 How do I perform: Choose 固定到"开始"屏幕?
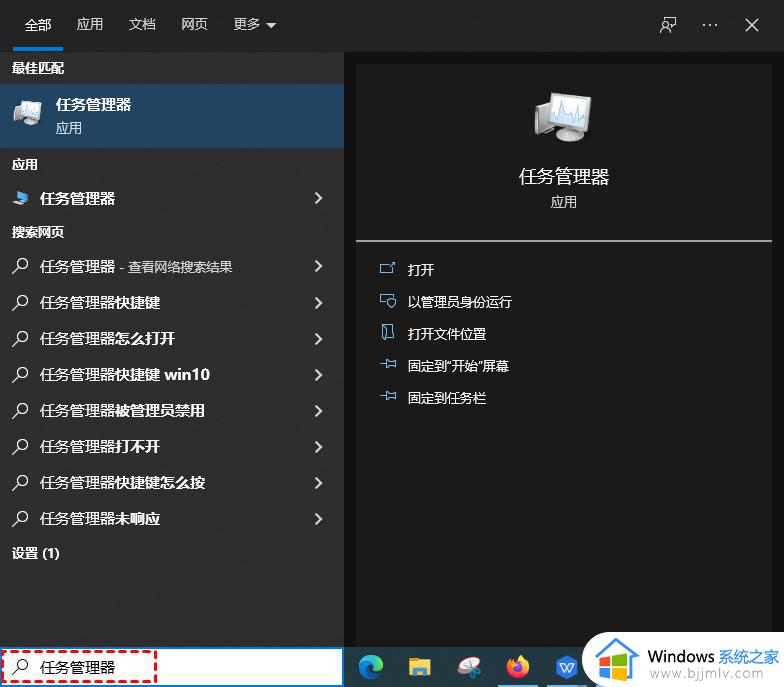pos(458,366)
